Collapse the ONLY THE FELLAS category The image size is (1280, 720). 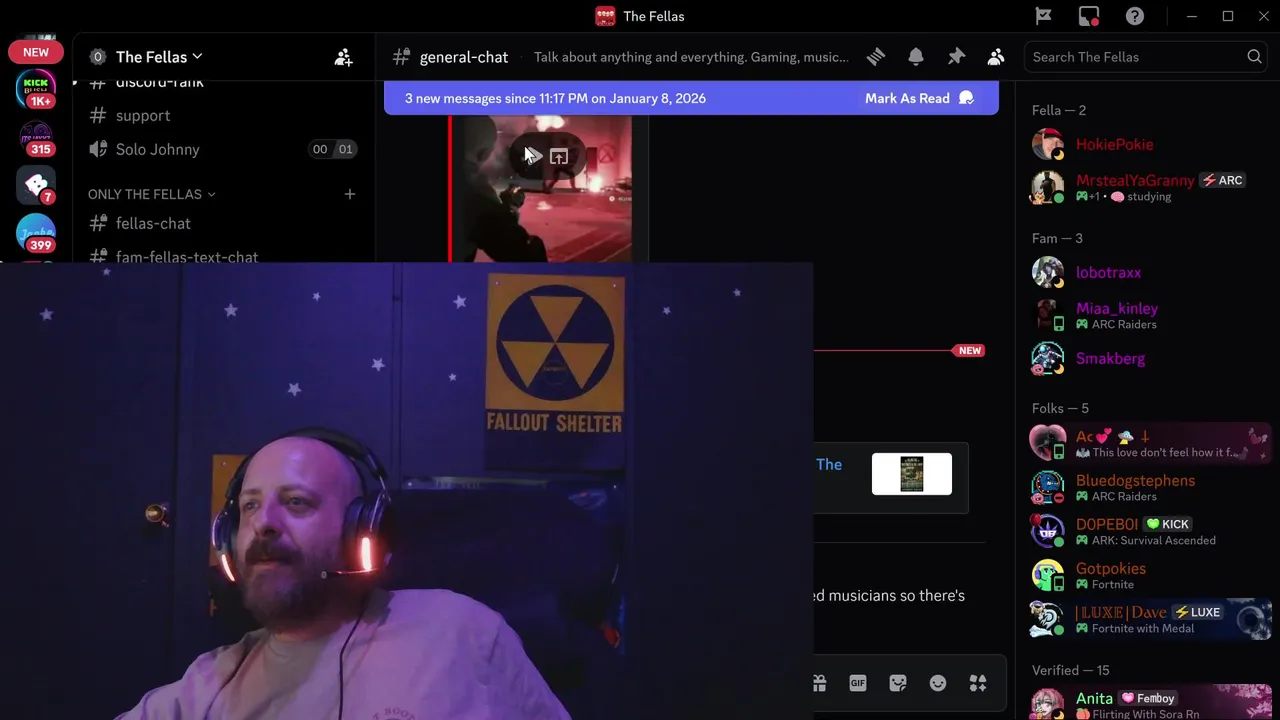point(152,194)
